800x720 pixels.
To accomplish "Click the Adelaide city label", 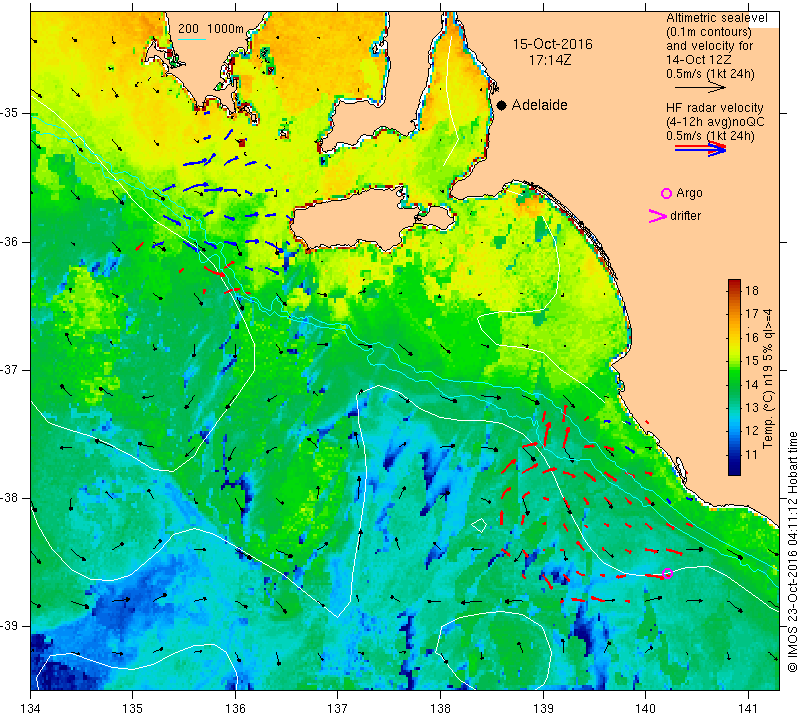I will pos(539,105).
